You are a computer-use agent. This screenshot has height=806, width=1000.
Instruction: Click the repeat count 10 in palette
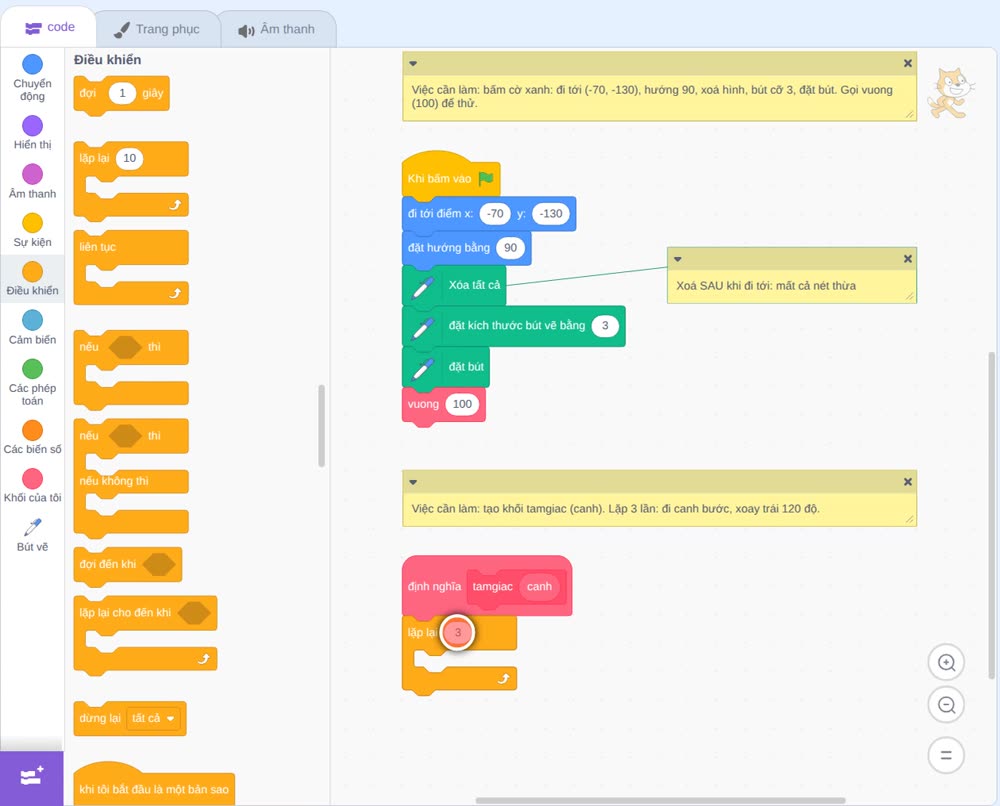129,158
